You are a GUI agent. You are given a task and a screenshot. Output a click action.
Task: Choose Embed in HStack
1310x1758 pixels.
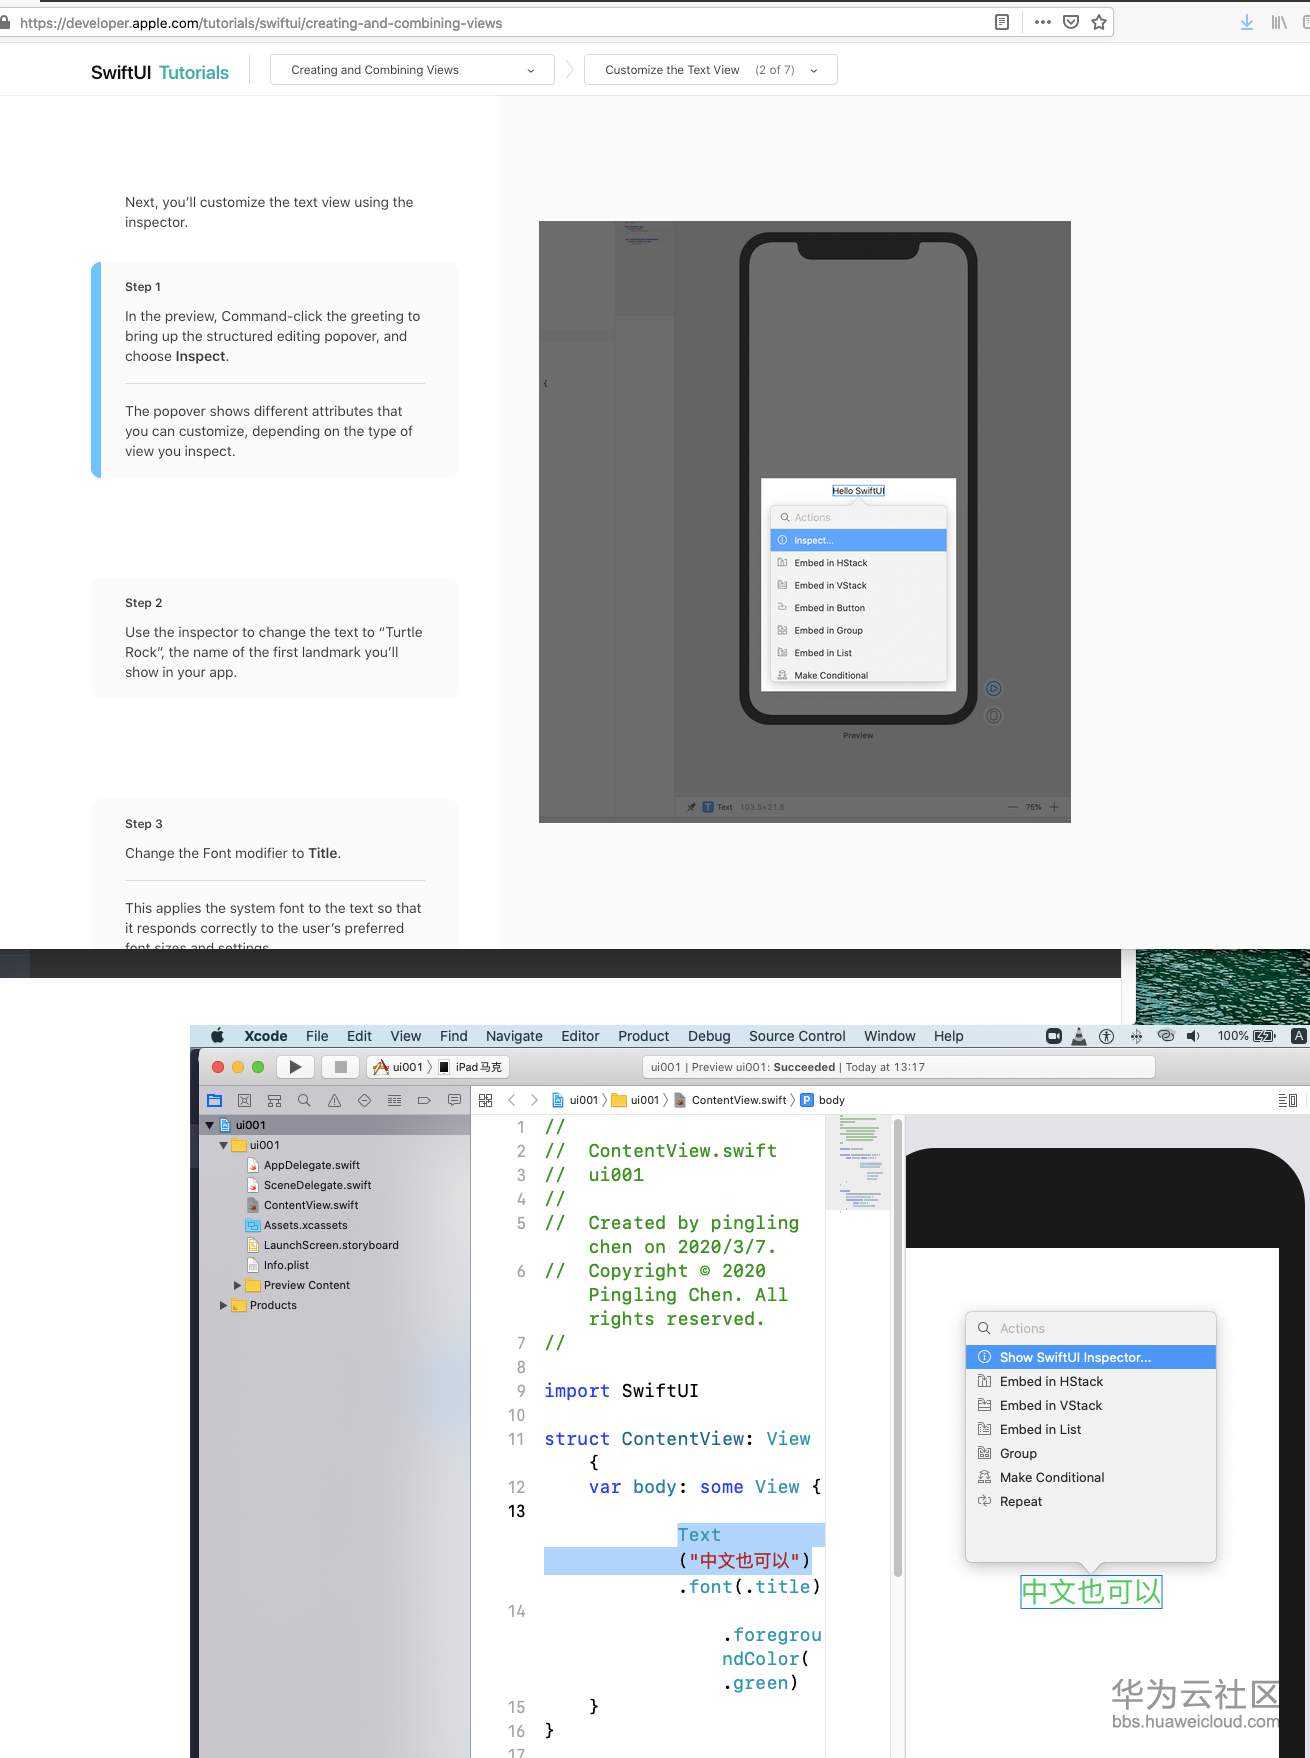(1091, 1381)
